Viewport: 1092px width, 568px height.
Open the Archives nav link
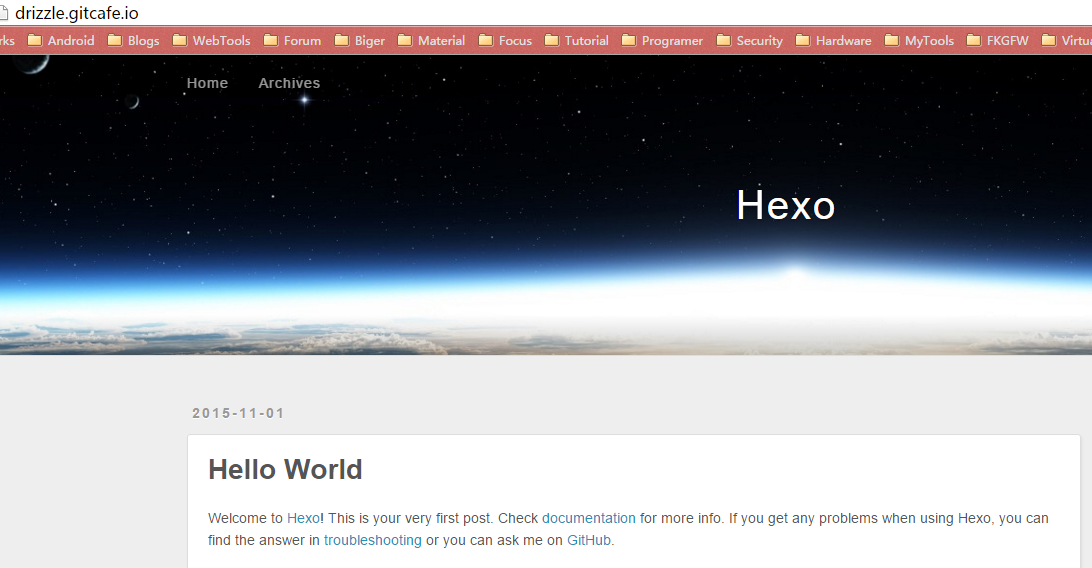pyautogui.click(x=289, y=83)
